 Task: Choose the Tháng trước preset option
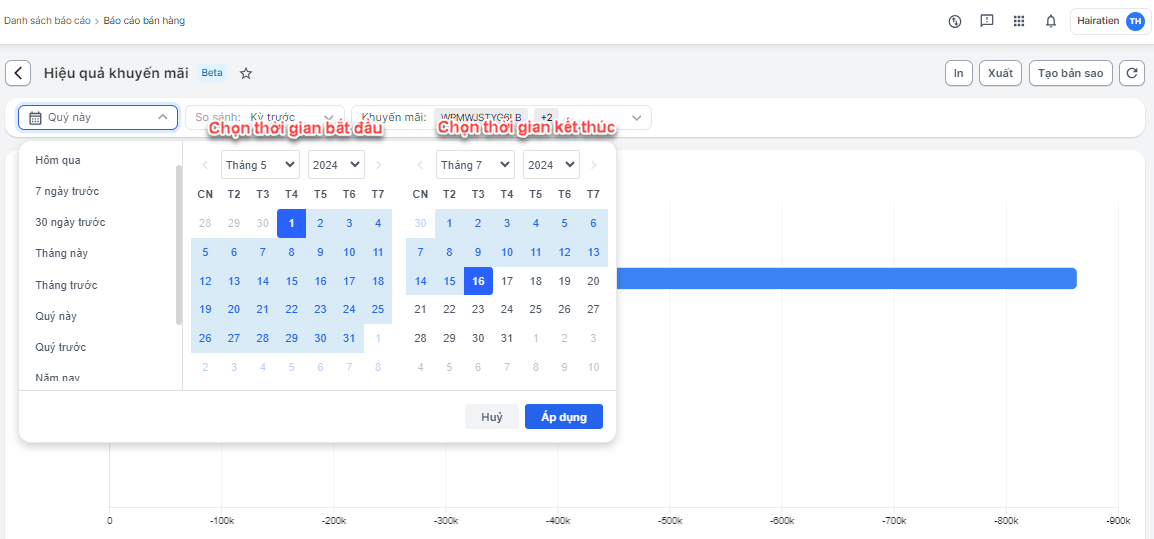point(66,285)
